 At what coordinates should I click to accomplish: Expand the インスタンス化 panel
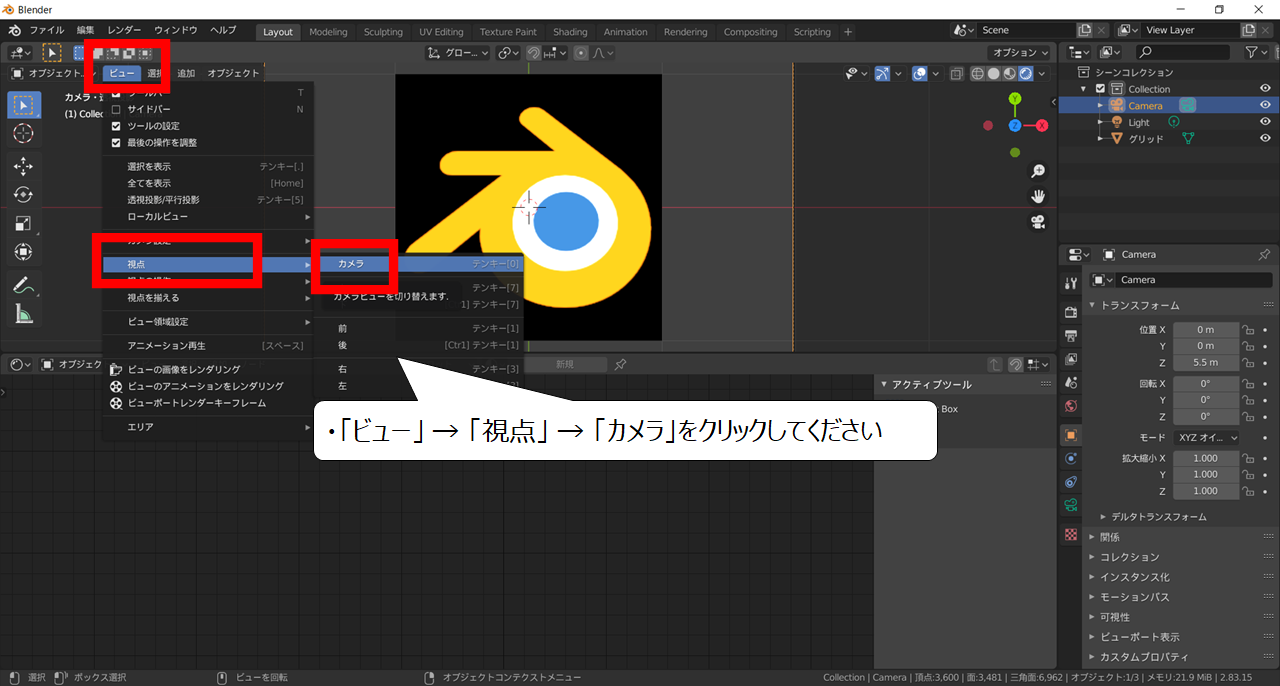point(1135,577)
